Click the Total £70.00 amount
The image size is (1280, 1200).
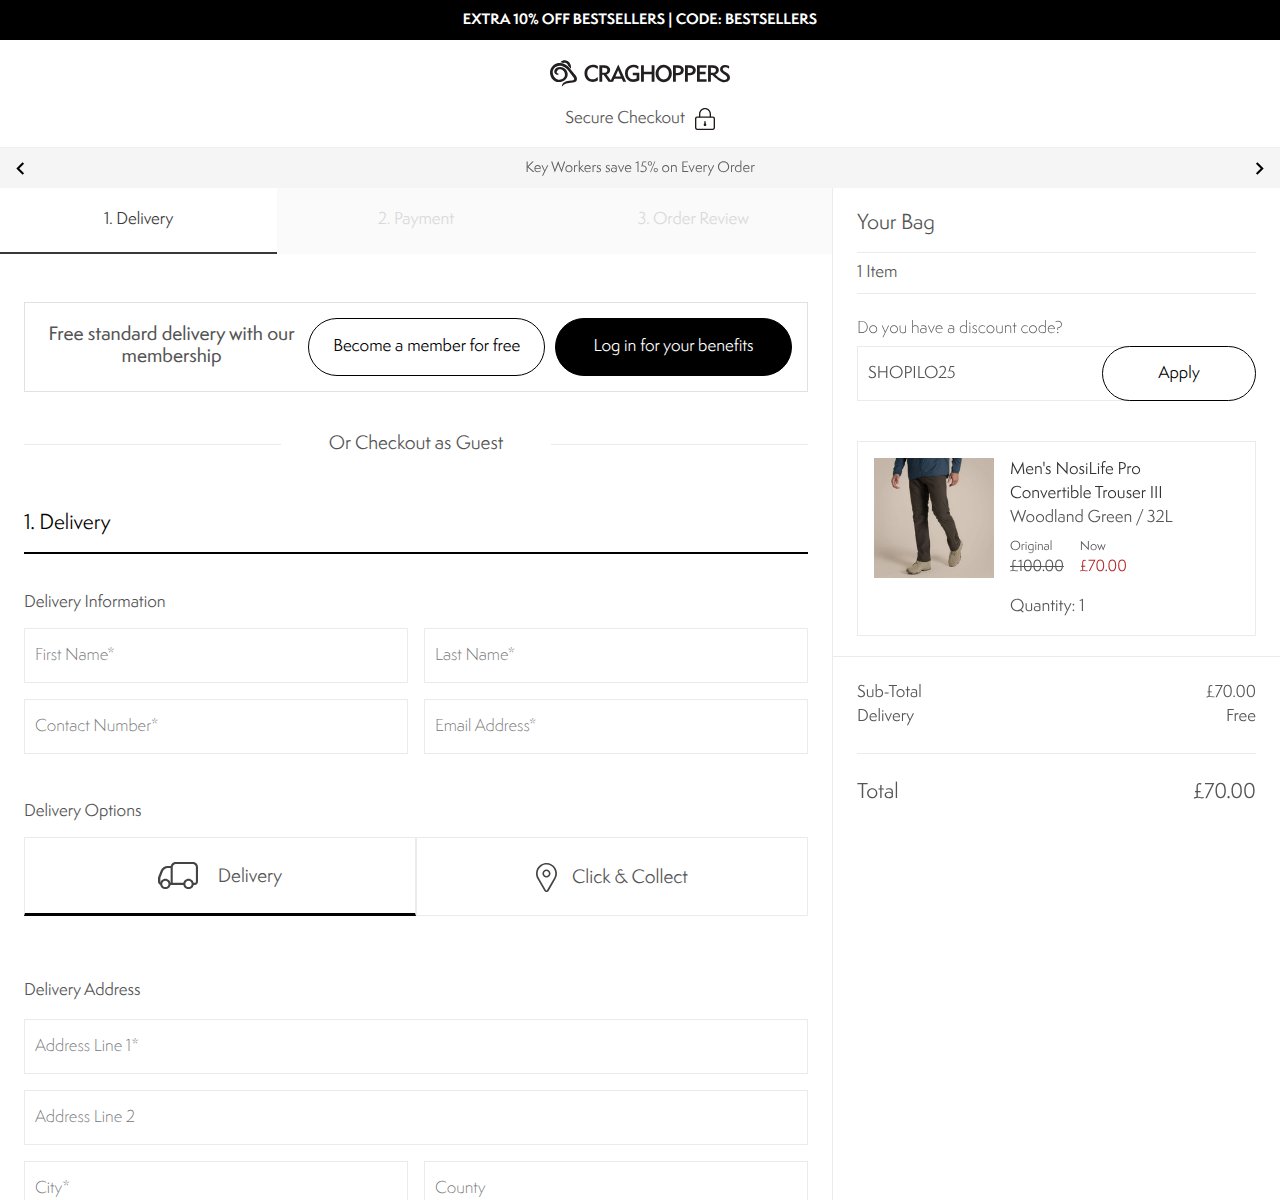(x=1224, y=791)
